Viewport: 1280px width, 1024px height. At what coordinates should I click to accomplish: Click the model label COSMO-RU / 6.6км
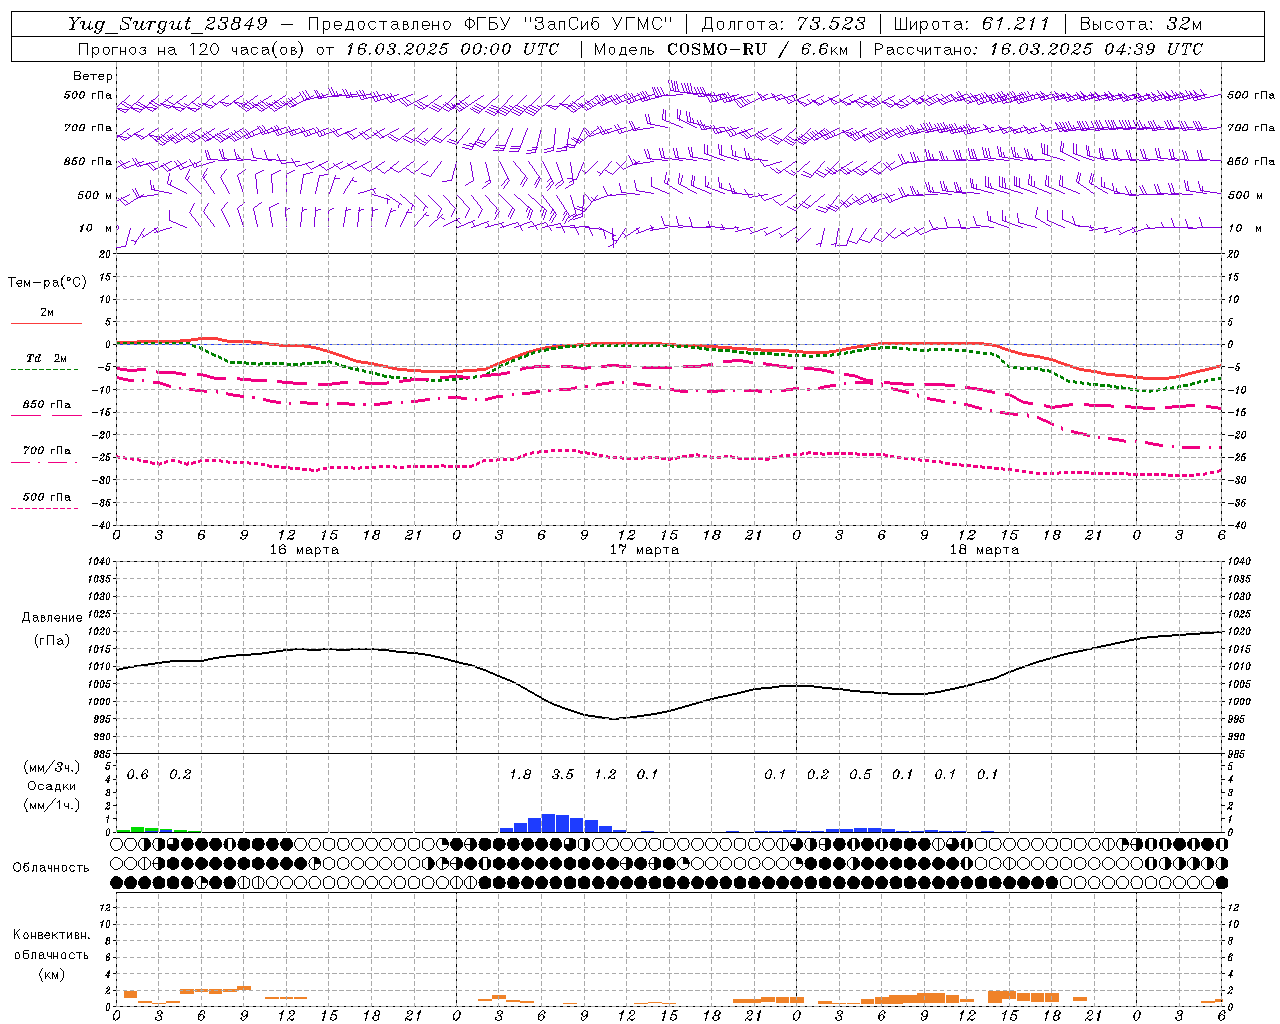coord(757,49)
